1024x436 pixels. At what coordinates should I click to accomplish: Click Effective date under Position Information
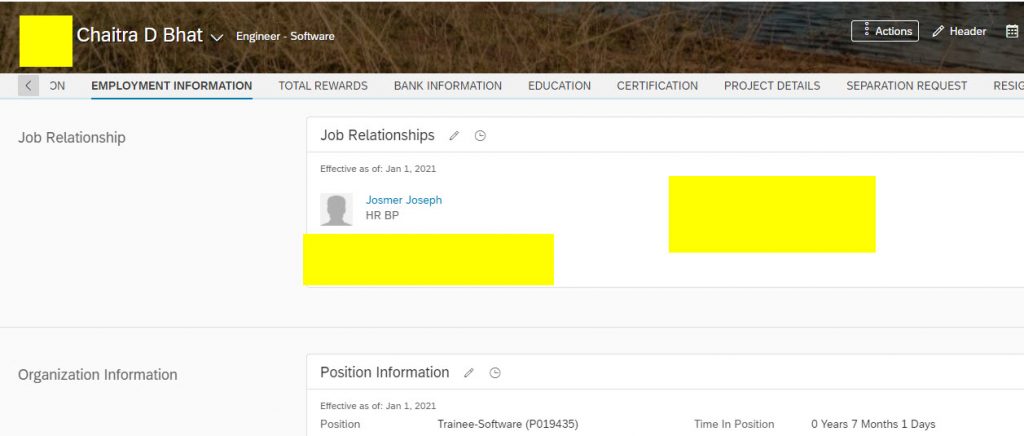[378, 405]
